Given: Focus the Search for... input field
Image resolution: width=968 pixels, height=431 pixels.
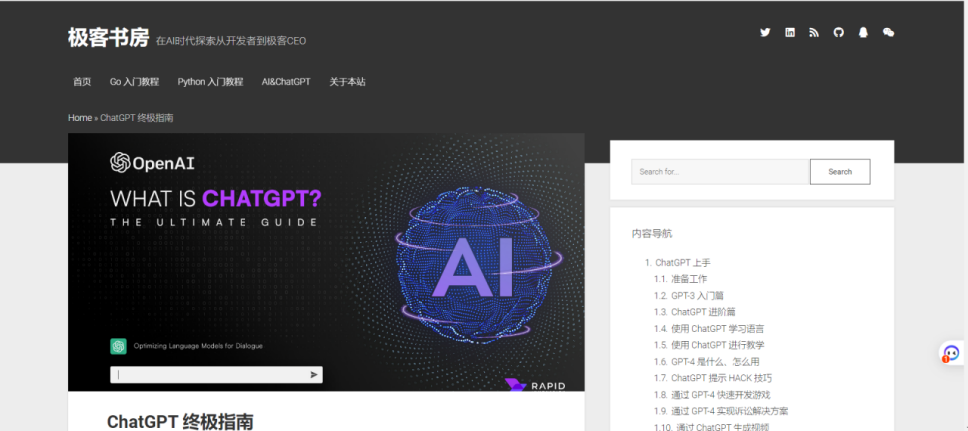Looking at the screenshot, I should point(720,172).
